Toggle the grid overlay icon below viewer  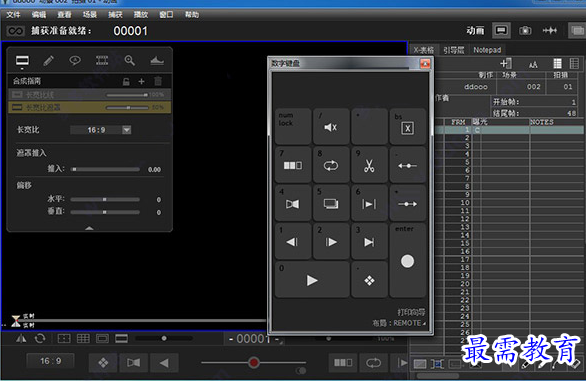[83, 339]
